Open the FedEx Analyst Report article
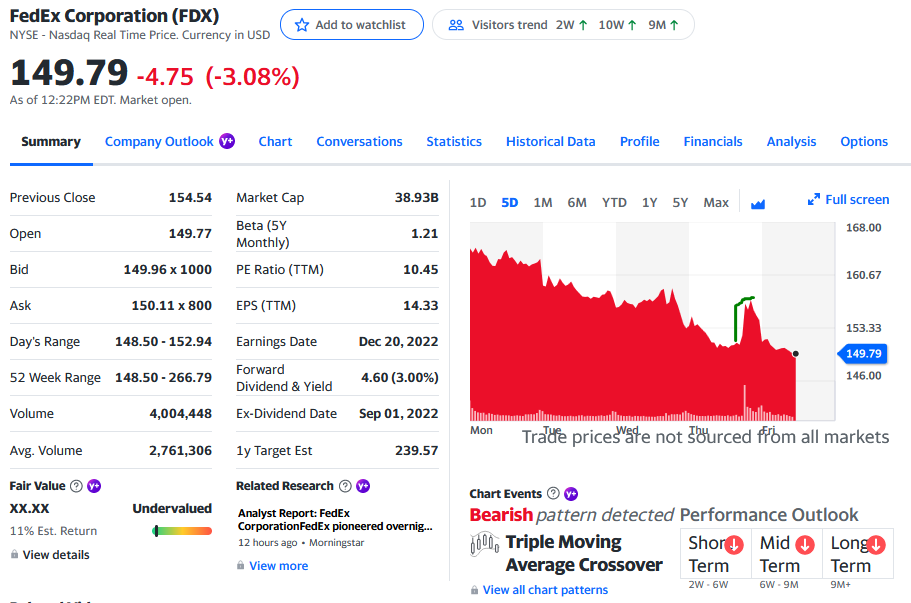This screenshot has height=603, width=911. click(x=335, y=519)
